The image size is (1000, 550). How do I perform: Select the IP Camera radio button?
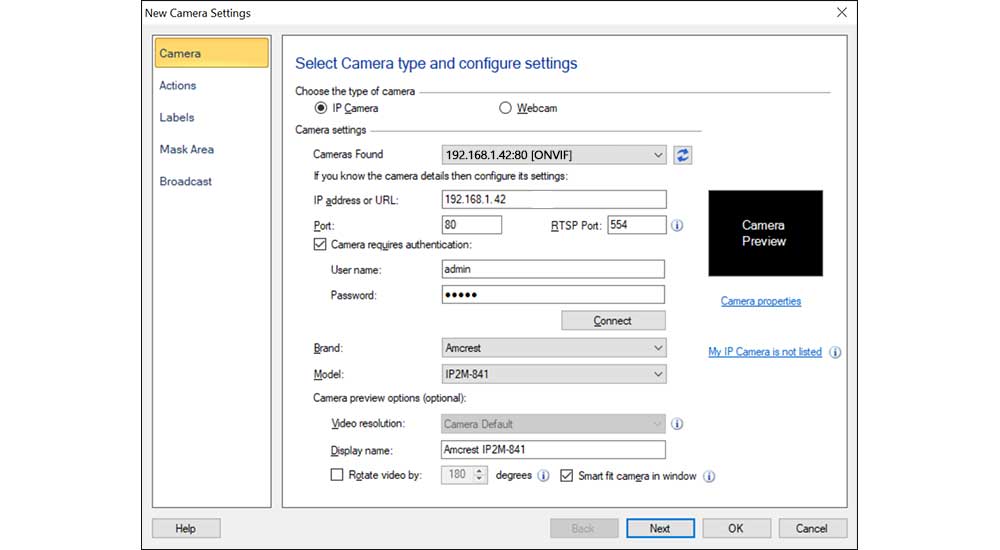coord(321,108)
